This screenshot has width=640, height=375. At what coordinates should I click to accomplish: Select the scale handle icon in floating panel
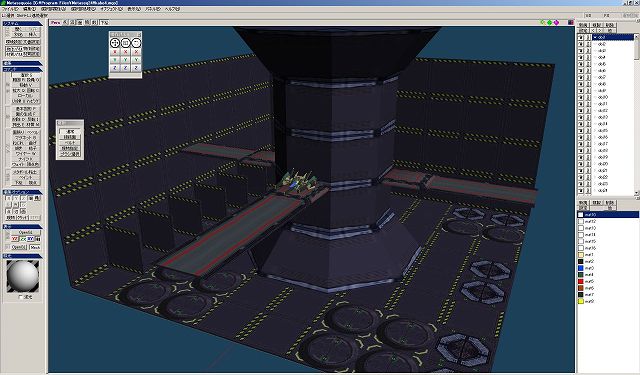(125, 42)
